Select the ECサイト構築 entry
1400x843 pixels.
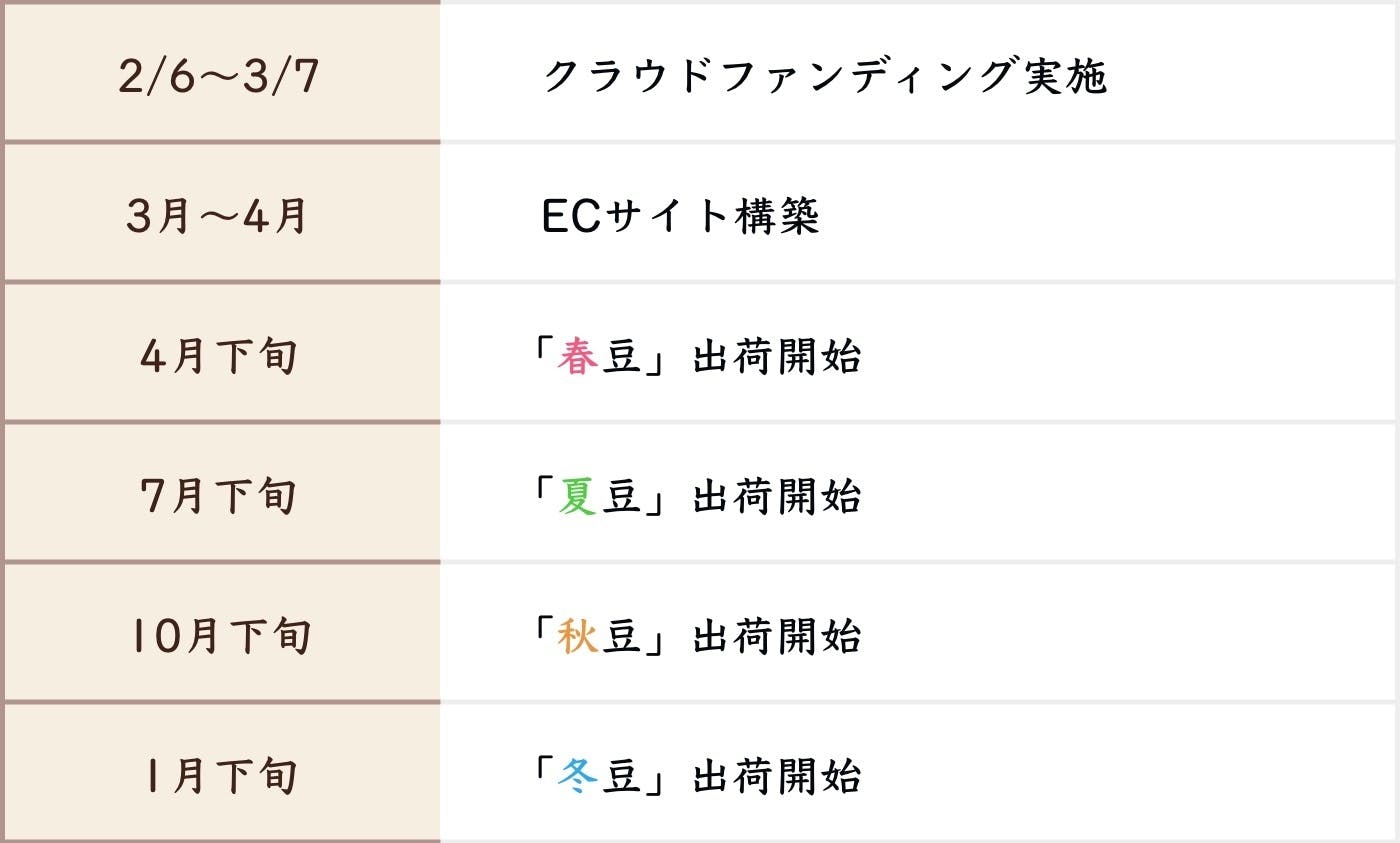[680, 217]
